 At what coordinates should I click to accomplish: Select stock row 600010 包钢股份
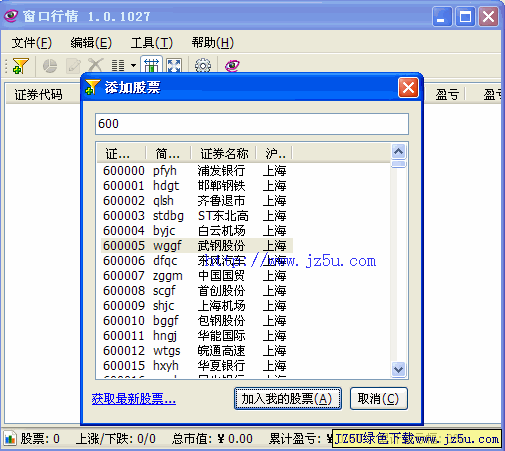(197, 321)
